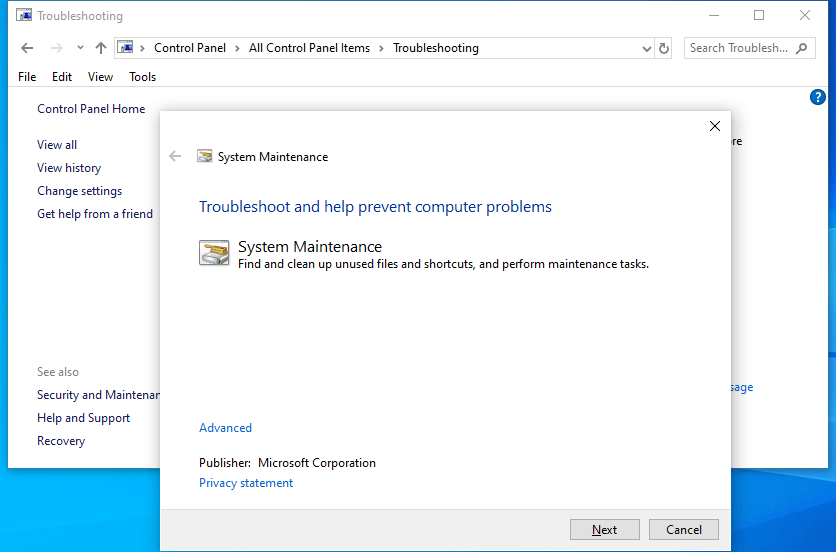This screenshot has width=836, height=552.
Task: Navigate back in Control Panel window
Action: point(27,48)
